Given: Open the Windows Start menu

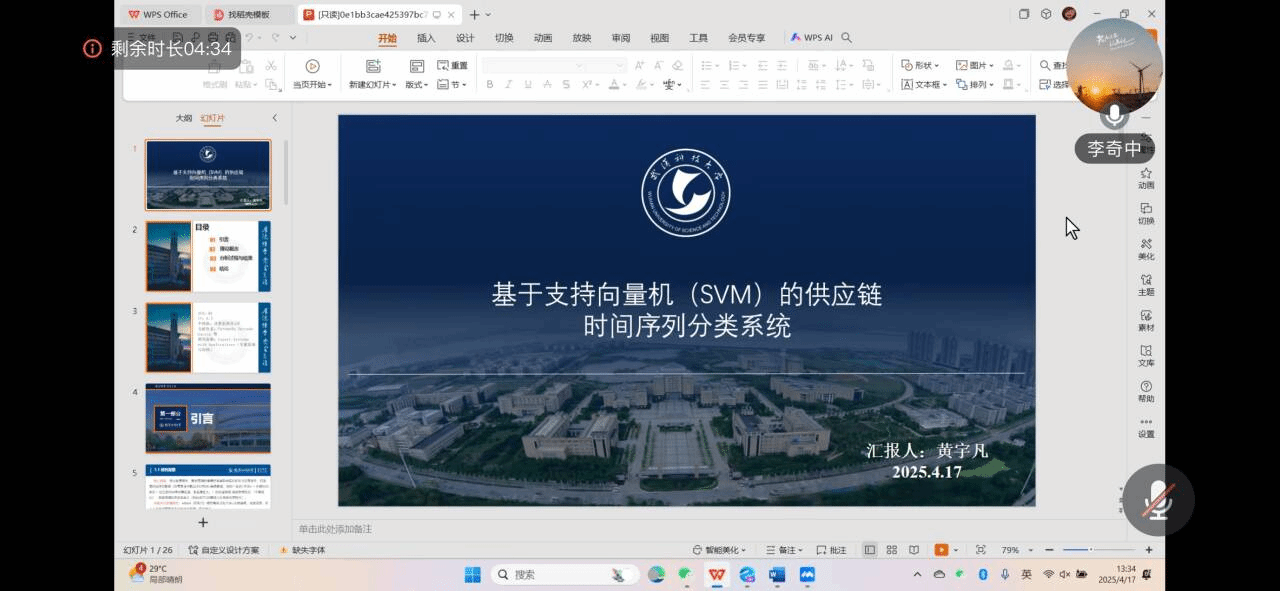Looking at the screenshot, I should point(473,575).
